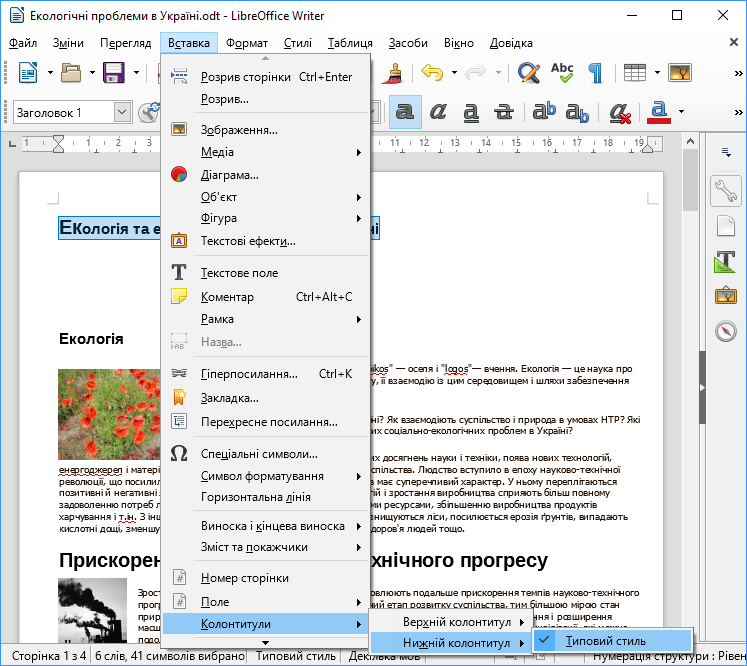Click Гіперпосилання in the Insert menu
747x666 pixels.
[248, 374]
